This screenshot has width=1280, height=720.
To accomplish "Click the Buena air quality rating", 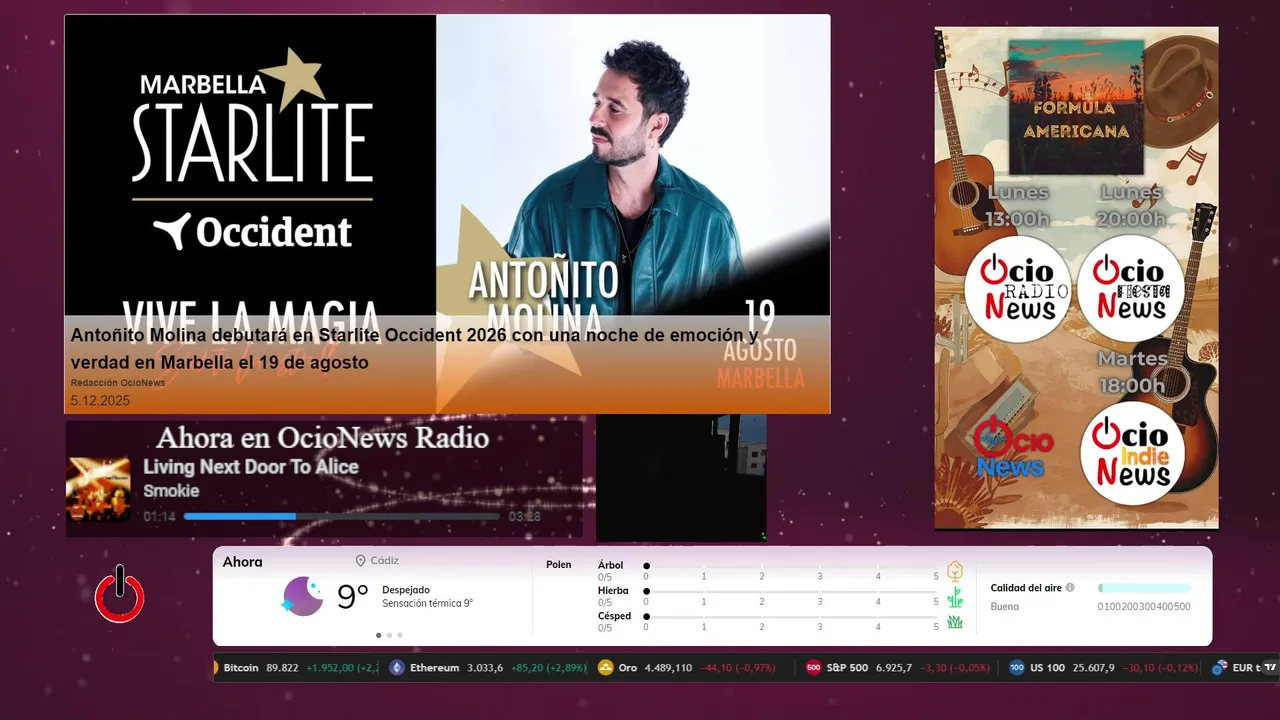I will point(1005,606).
